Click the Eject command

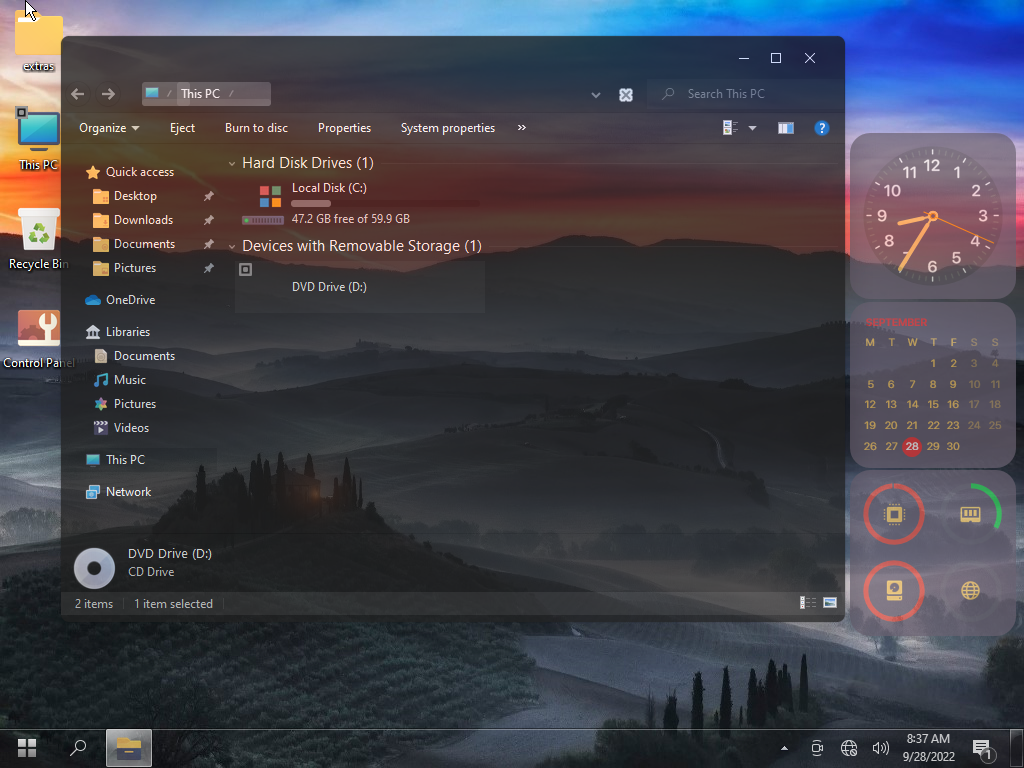pyautogui.click(x=182, y=128)
